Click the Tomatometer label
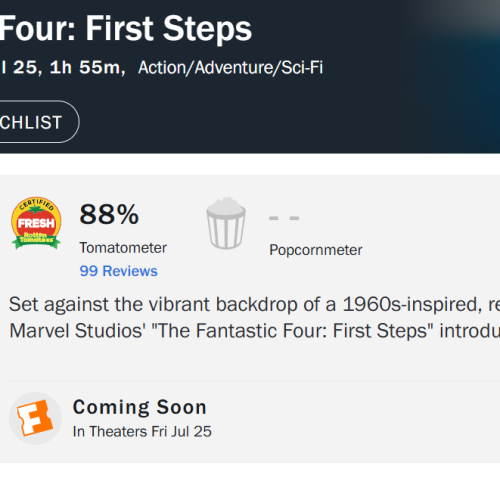Viewport: 500px width, 500px height. 123,248
